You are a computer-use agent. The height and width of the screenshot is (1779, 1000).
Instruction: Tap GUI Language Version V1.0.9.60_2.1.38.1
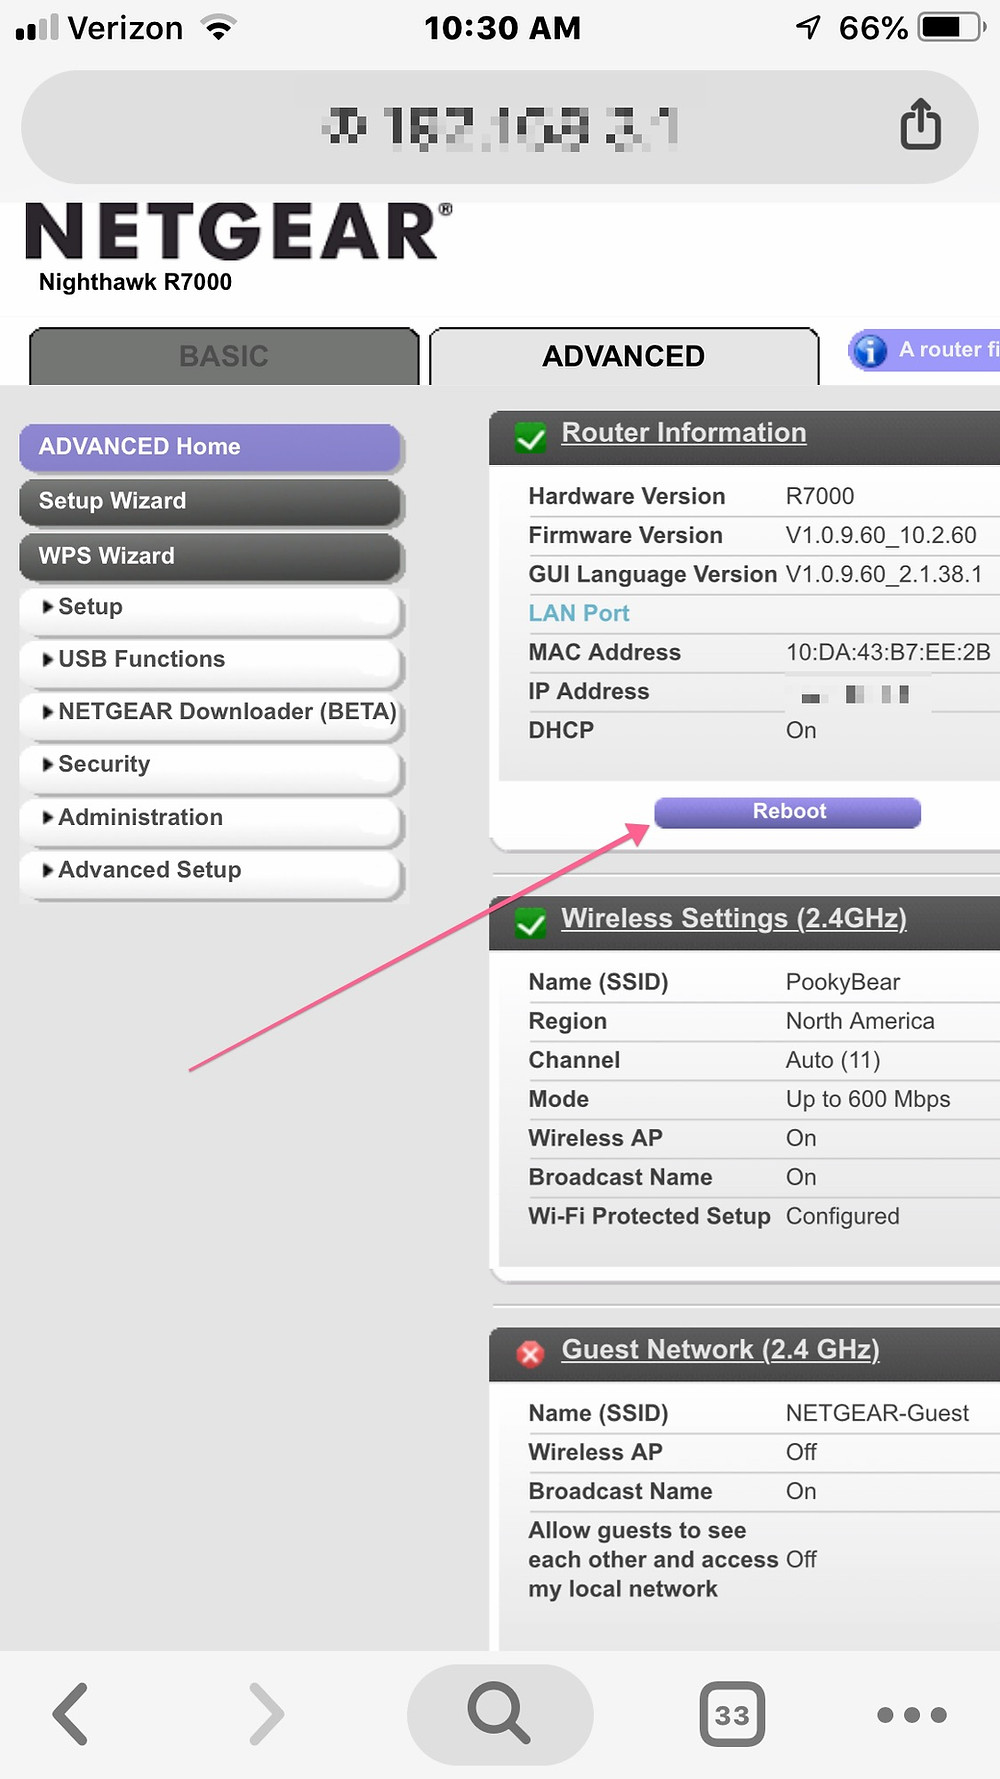(884, 575)
